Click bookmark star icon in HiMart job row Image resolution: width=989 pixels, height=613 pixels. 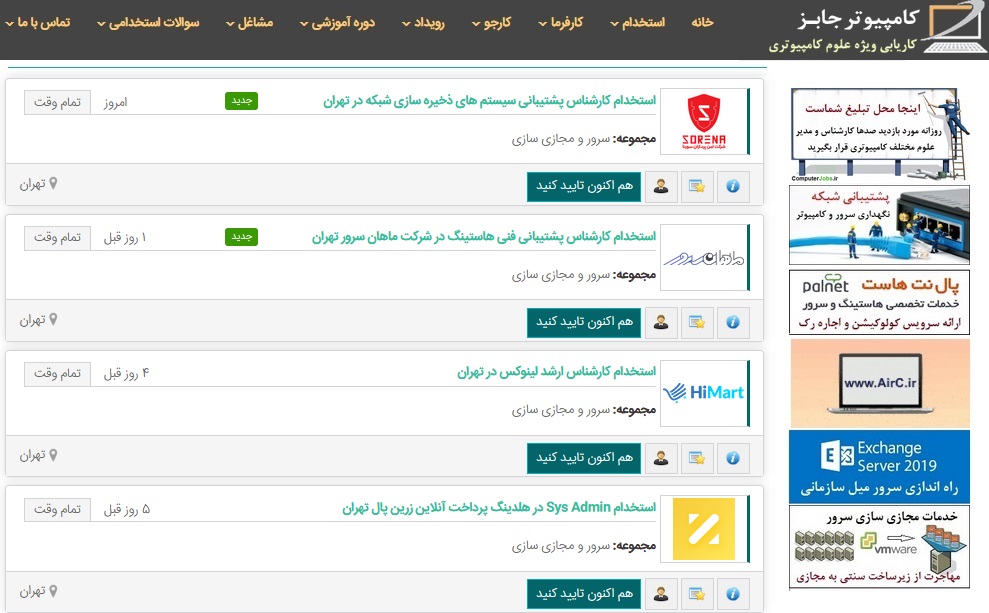[x=697, y=458]
